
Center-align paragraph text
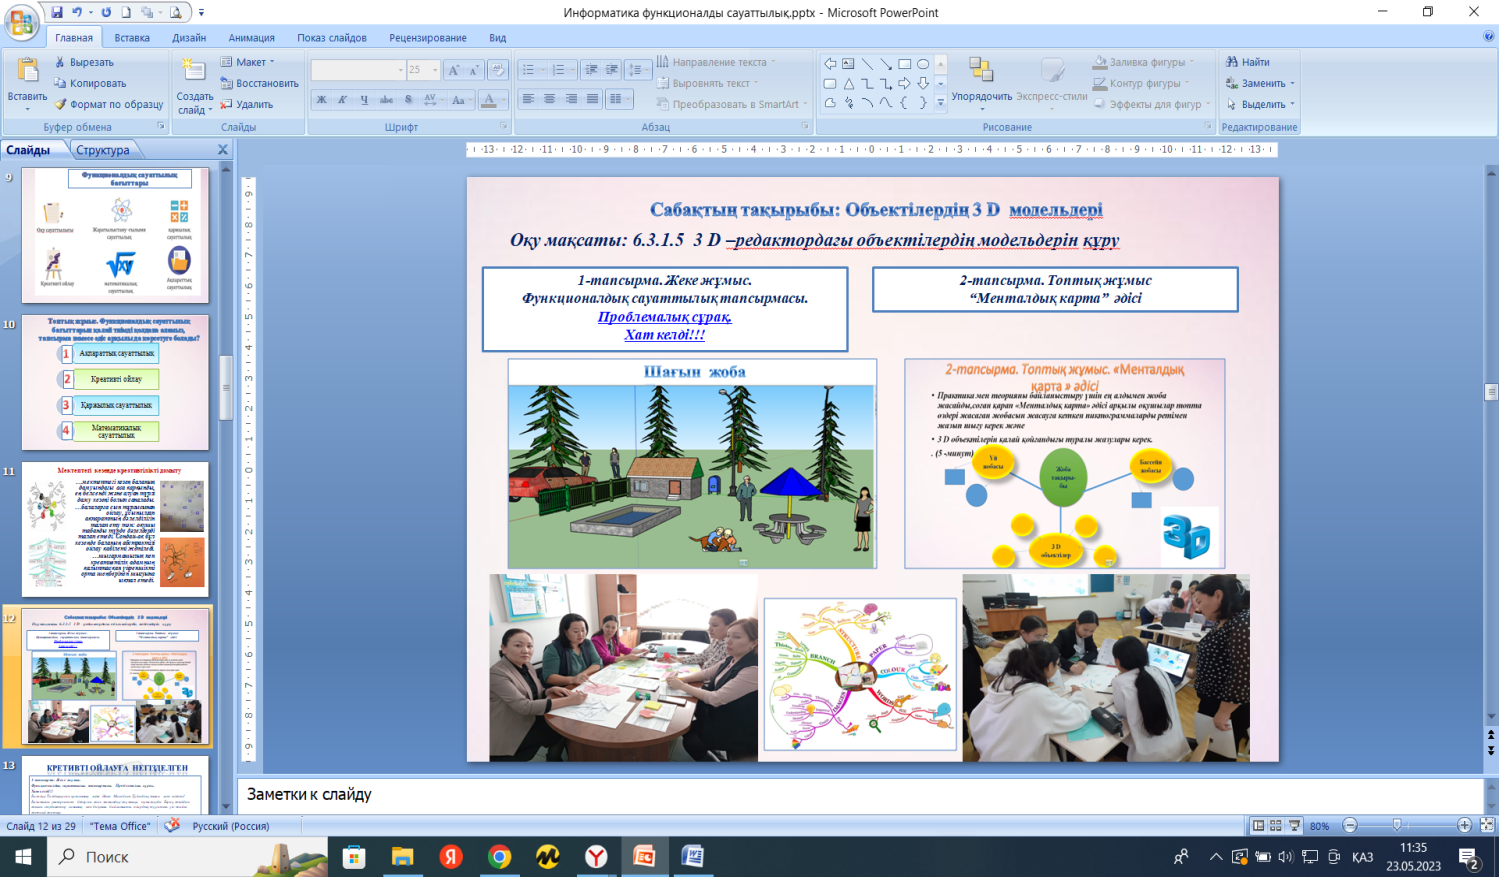[549, 99]
